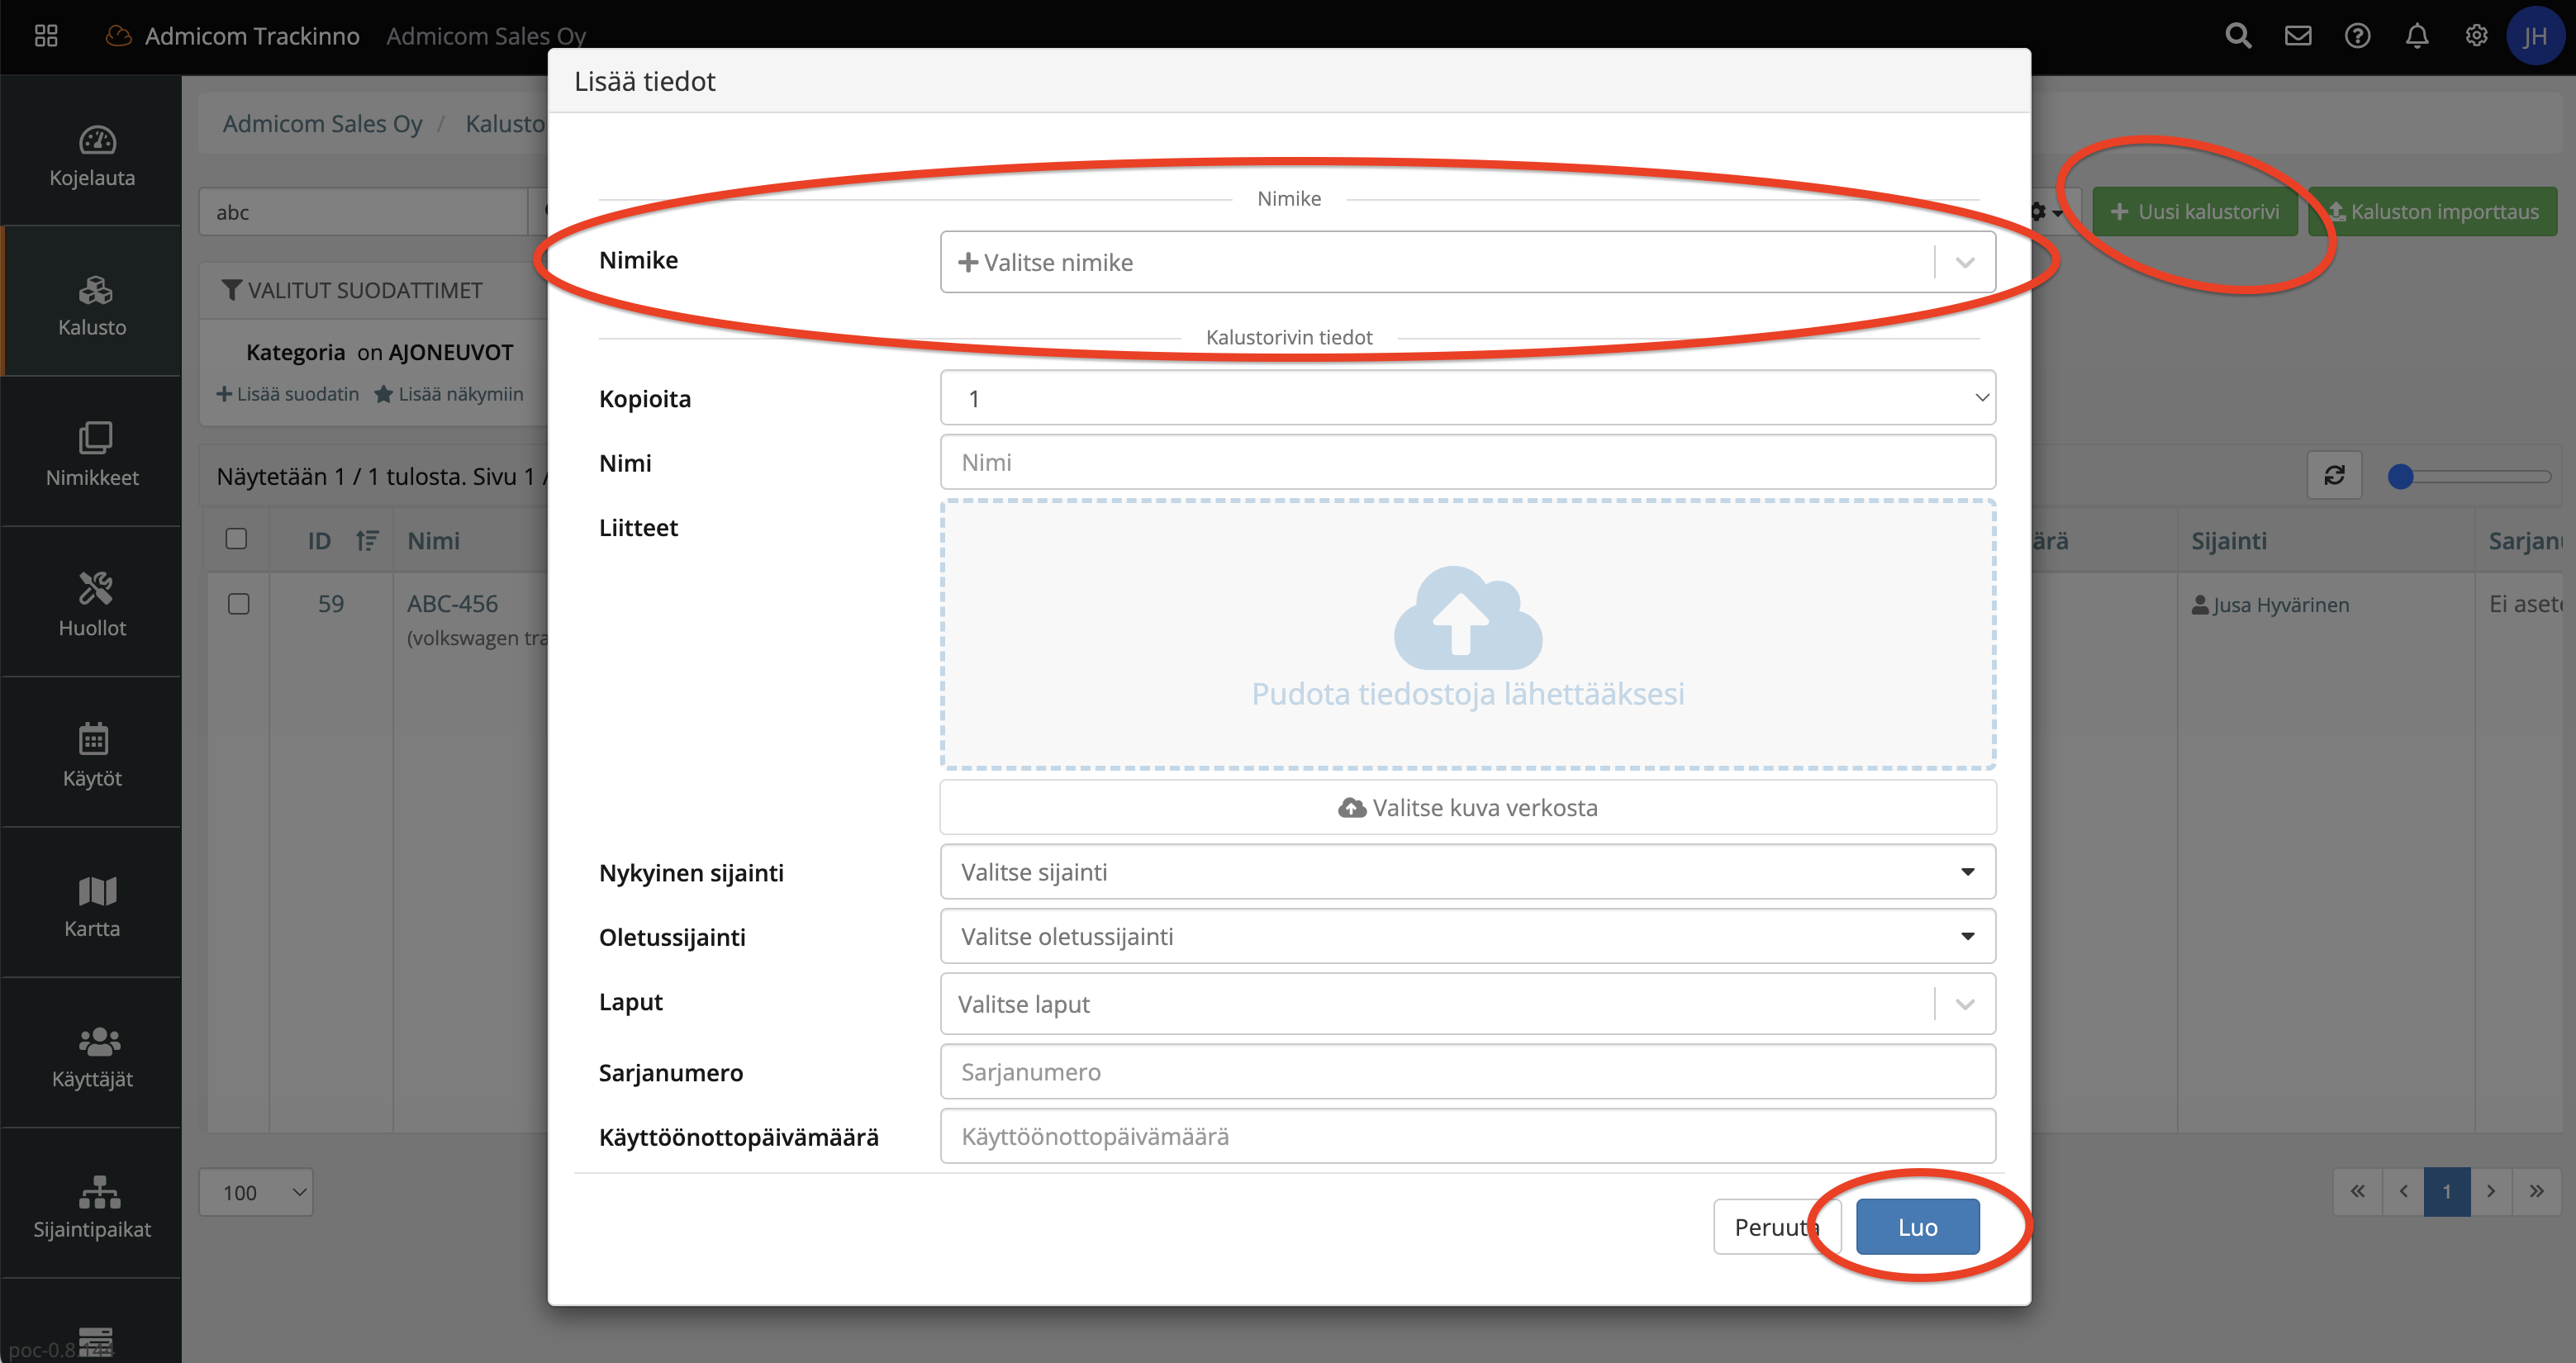
Task: Click the Sarjanumero input field
Action: (1467, 1072)
